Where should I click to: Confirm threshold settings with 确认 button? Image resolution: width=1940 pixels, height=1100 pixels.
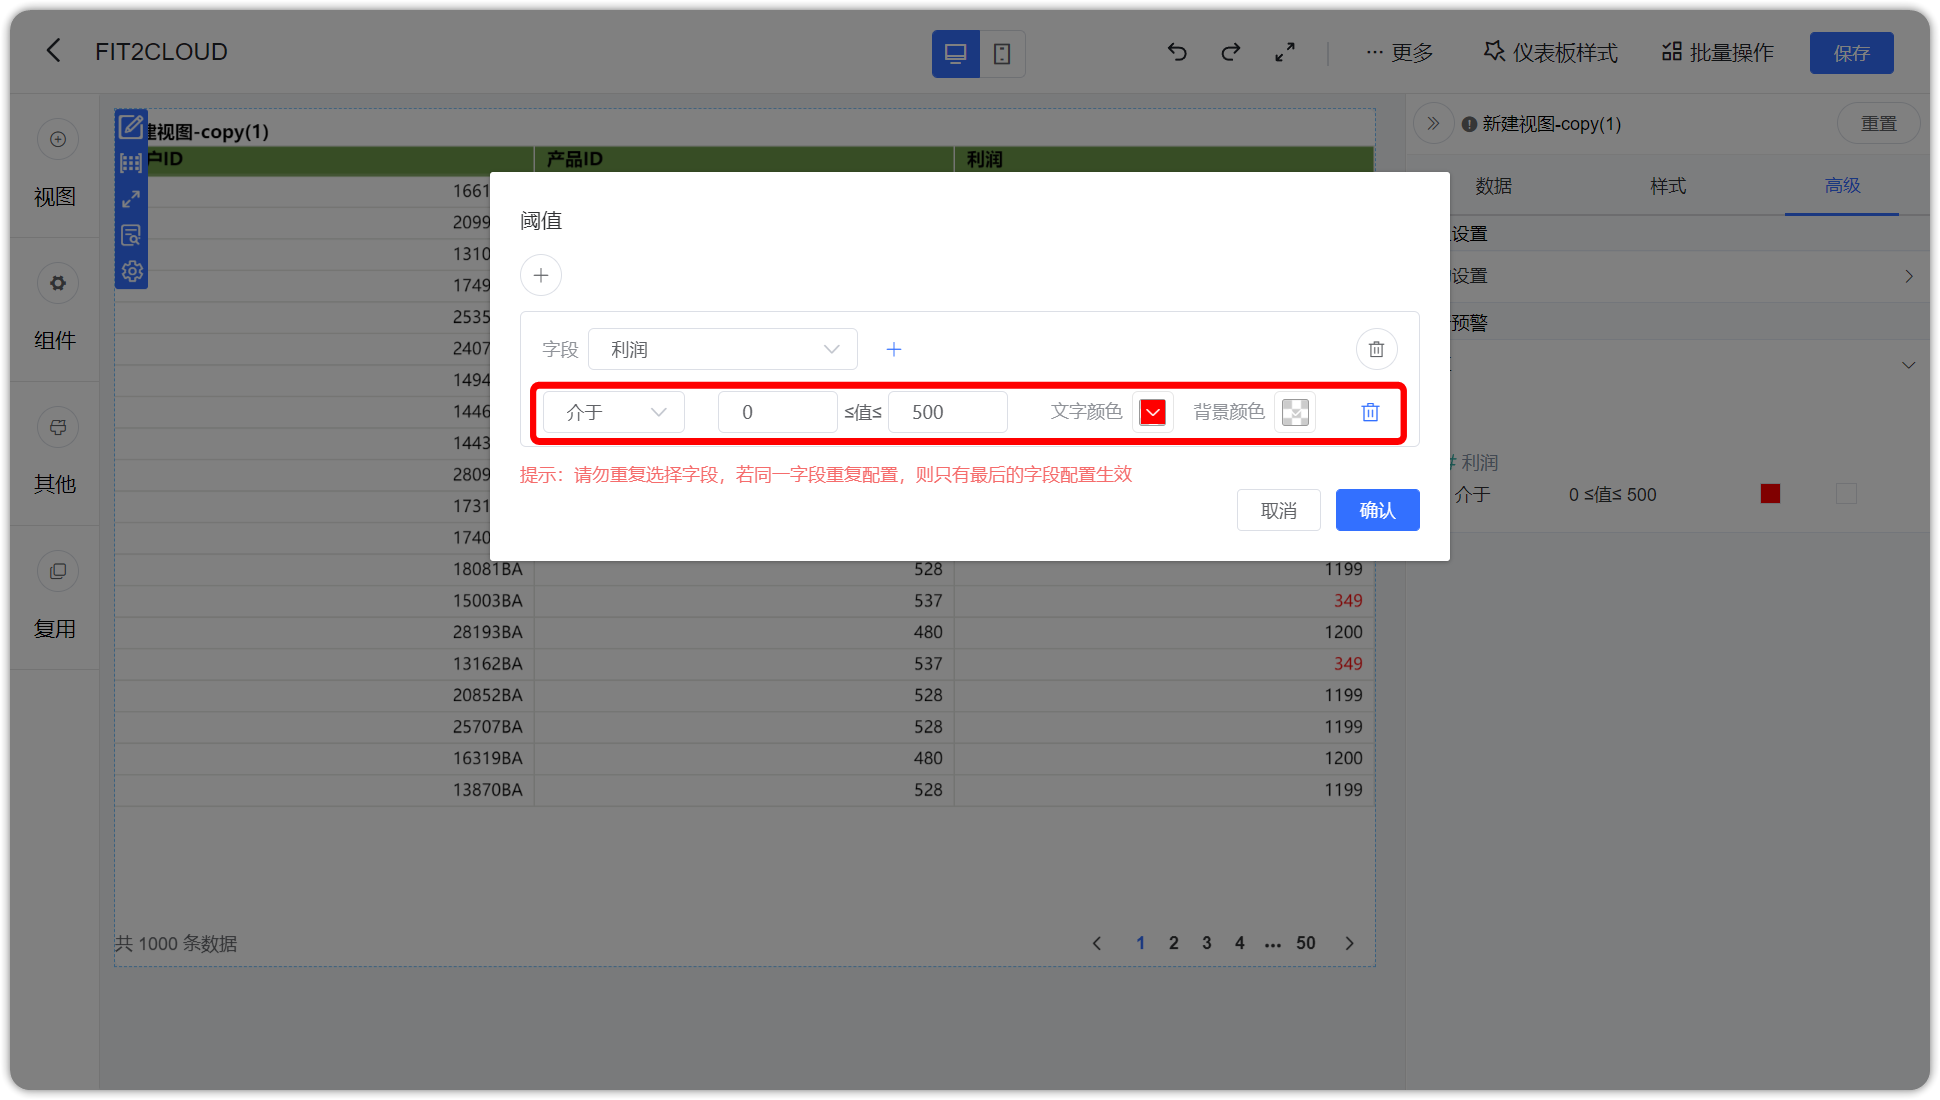tap(1377, 510)
